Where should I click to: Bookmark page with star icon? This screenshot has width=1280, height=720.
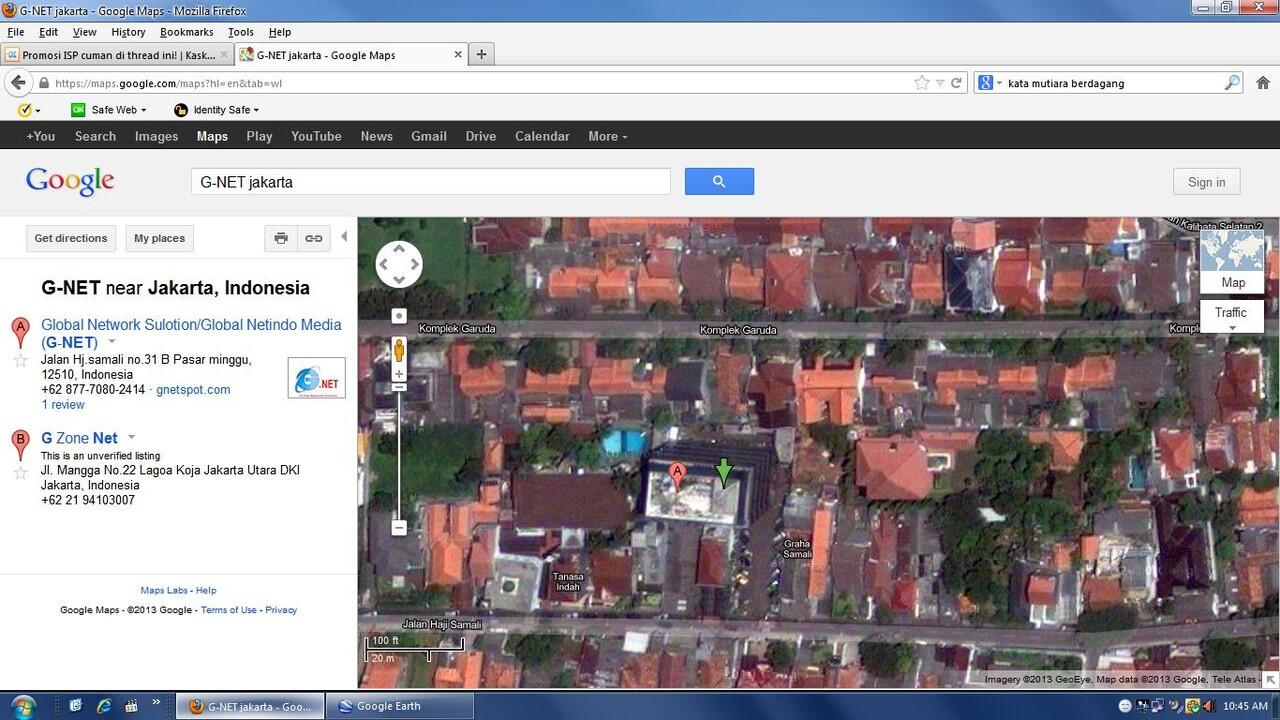point(922,83)
